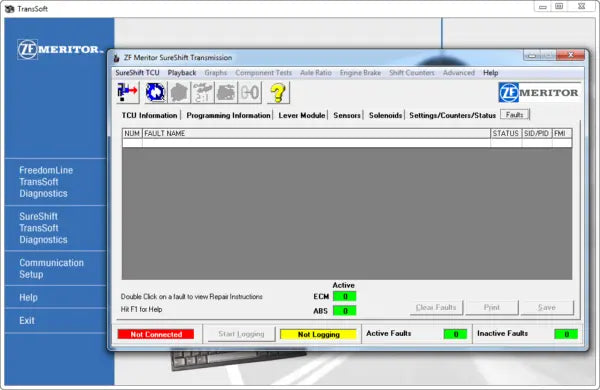Click the connect/disconnect toolbar icon with red arrow
The height and width of the screenshot is (390, 600).
click(x=127, y=92)
